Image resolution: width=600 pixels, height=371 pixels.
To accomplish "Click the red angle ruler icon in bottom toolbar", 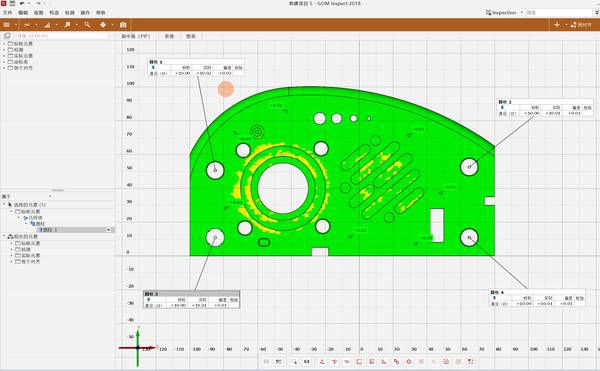I will [x=384, y=361].
